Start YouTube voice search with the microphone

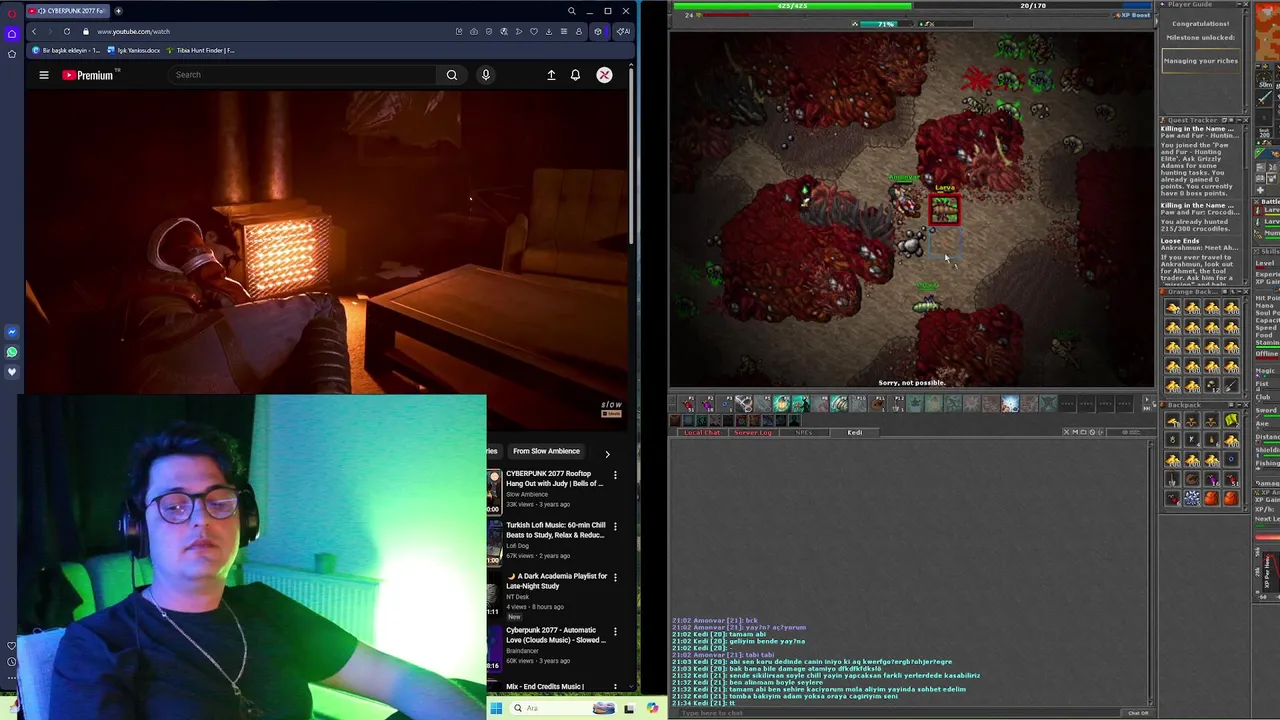point(486,75)
